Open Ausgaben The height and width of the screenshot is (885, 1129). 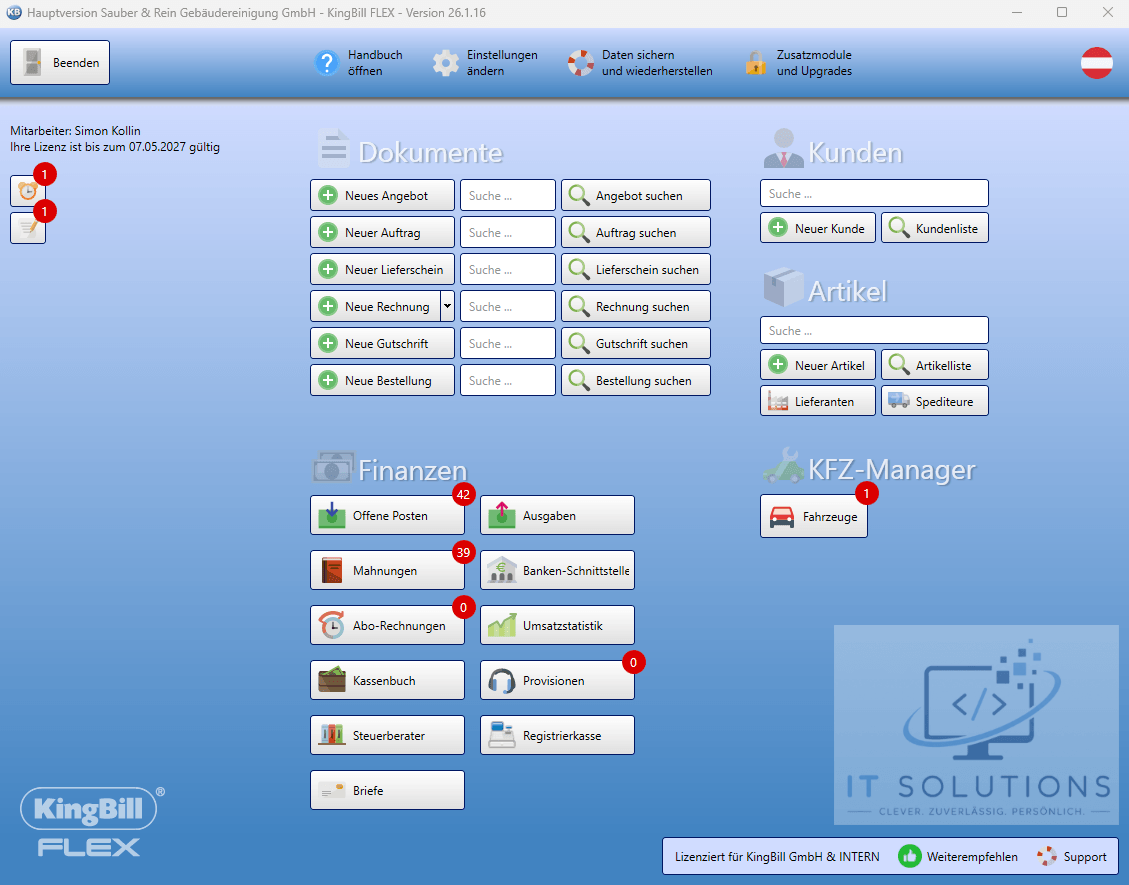pyautogui.click(x=557, y=515)
